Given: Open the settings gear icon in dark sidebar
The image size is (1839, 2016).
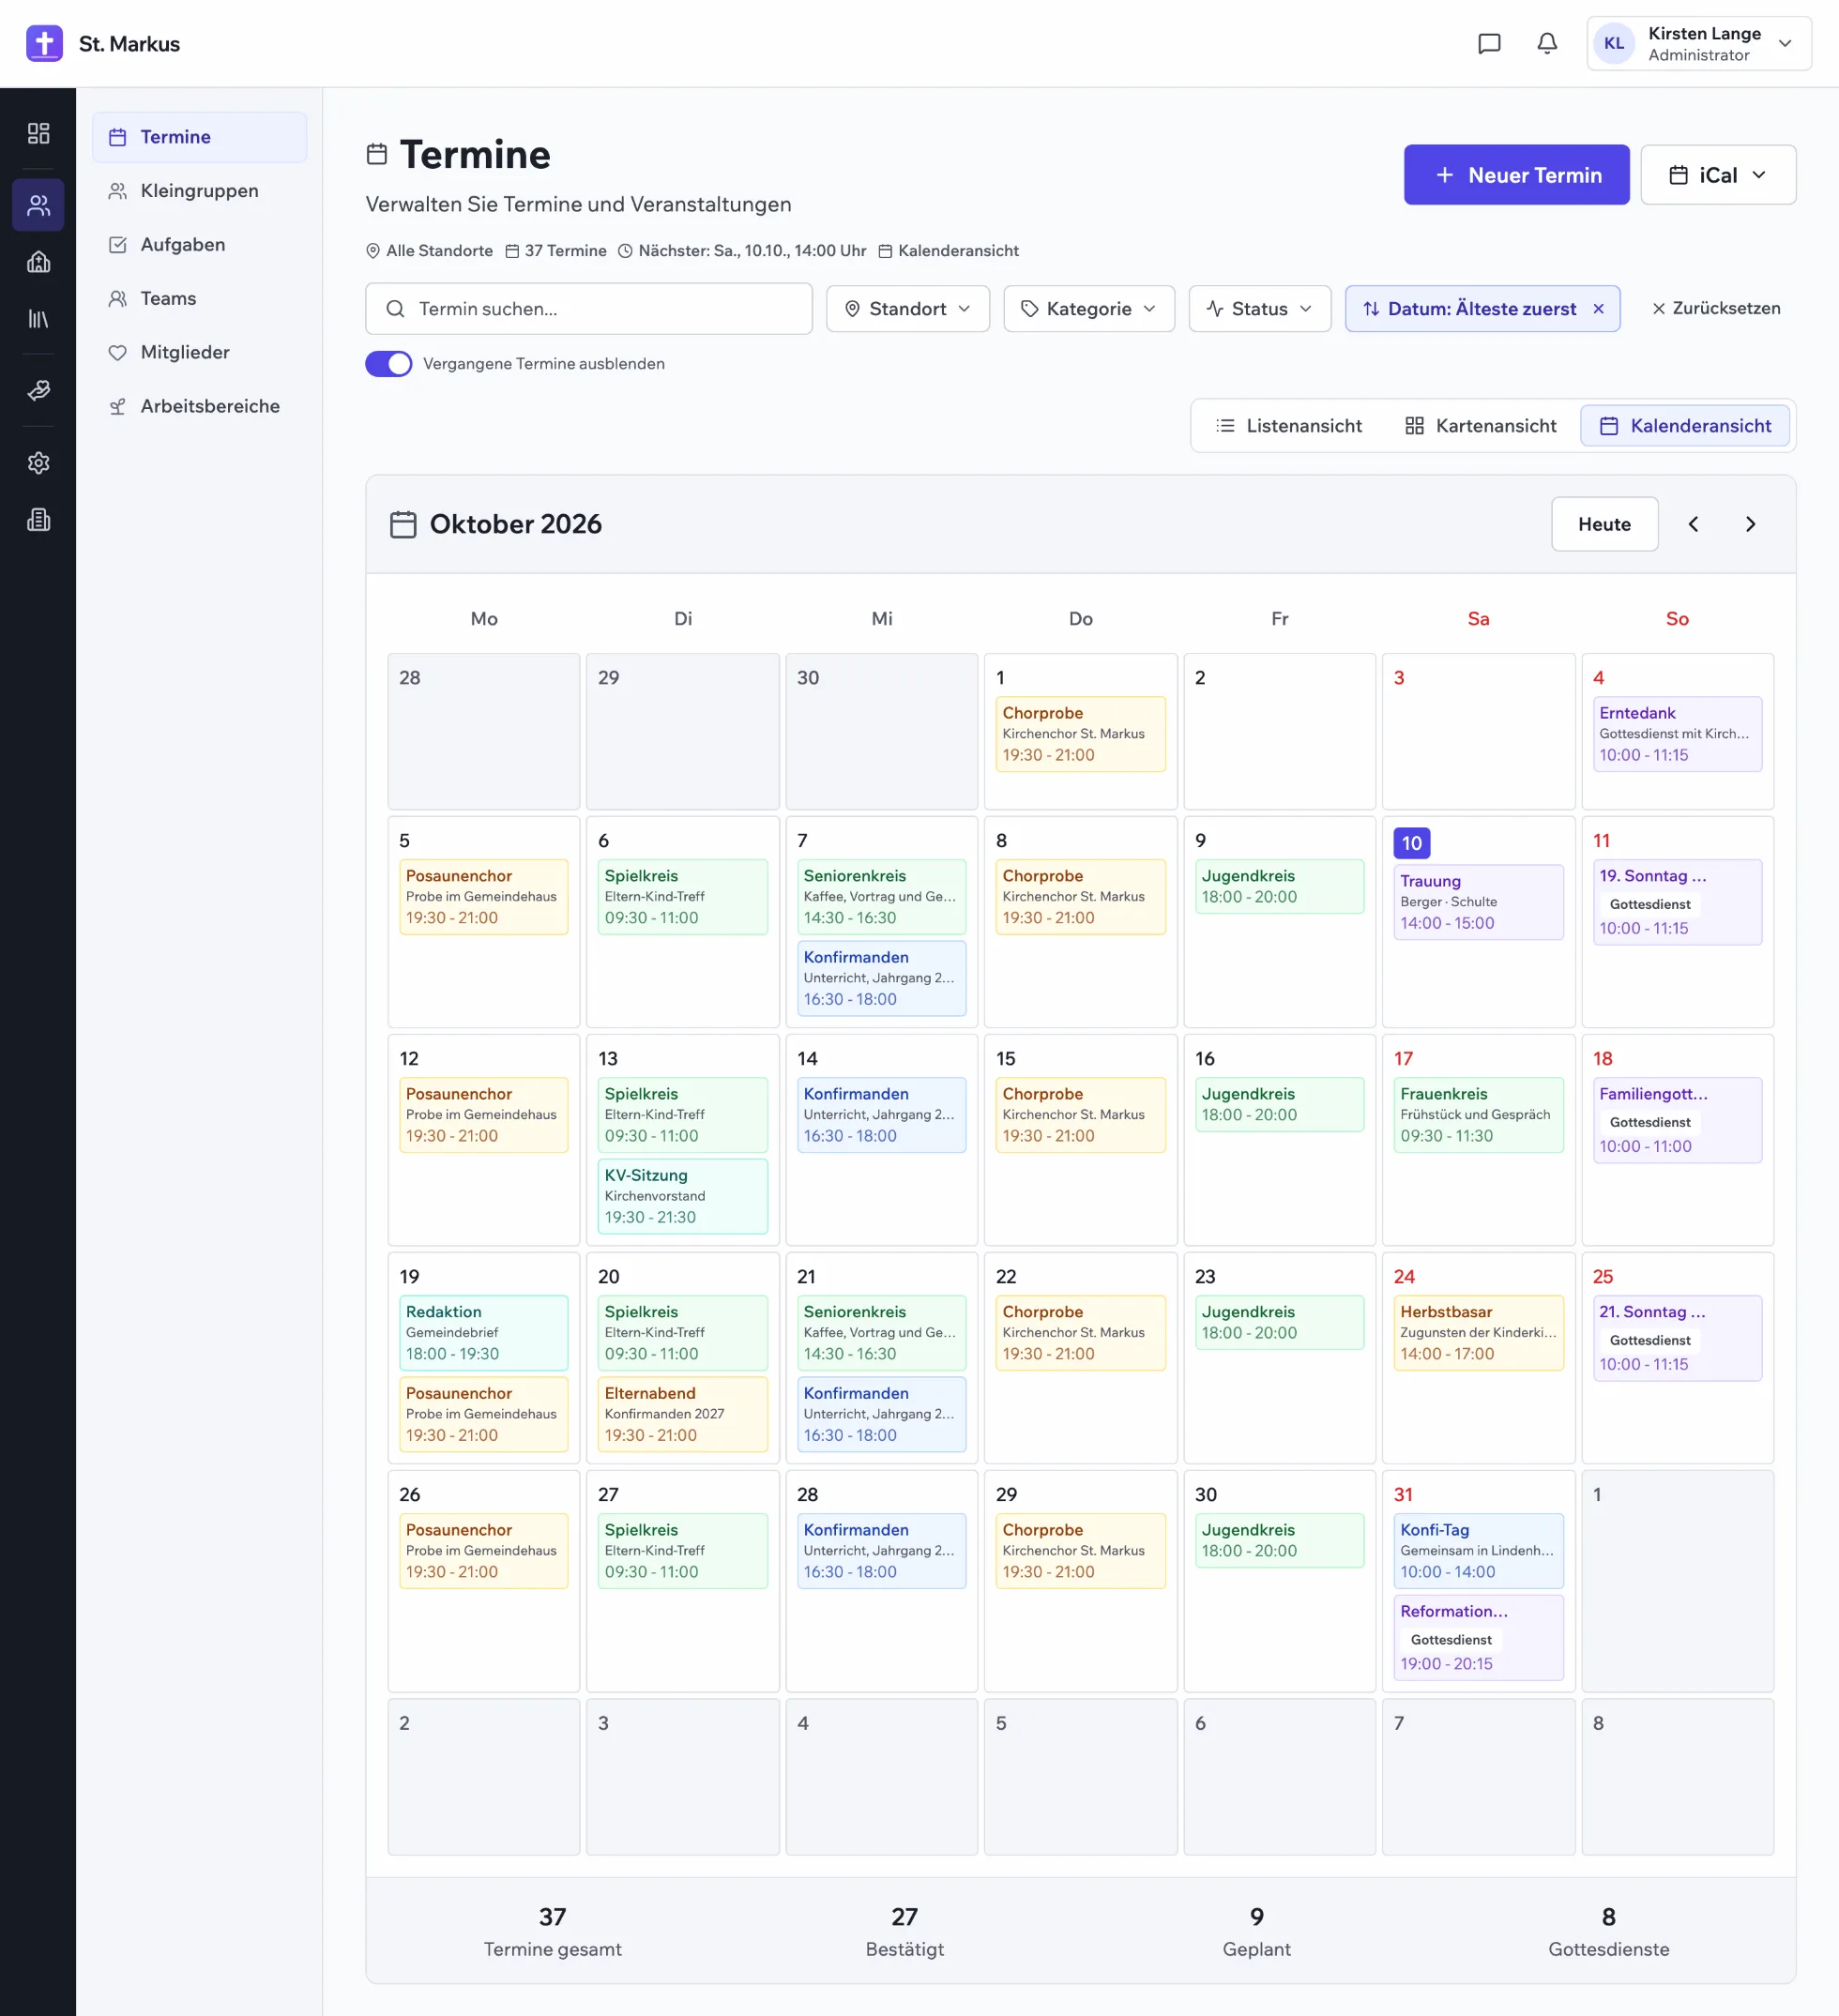Looking at the screenshot, I should click(38, 462).
